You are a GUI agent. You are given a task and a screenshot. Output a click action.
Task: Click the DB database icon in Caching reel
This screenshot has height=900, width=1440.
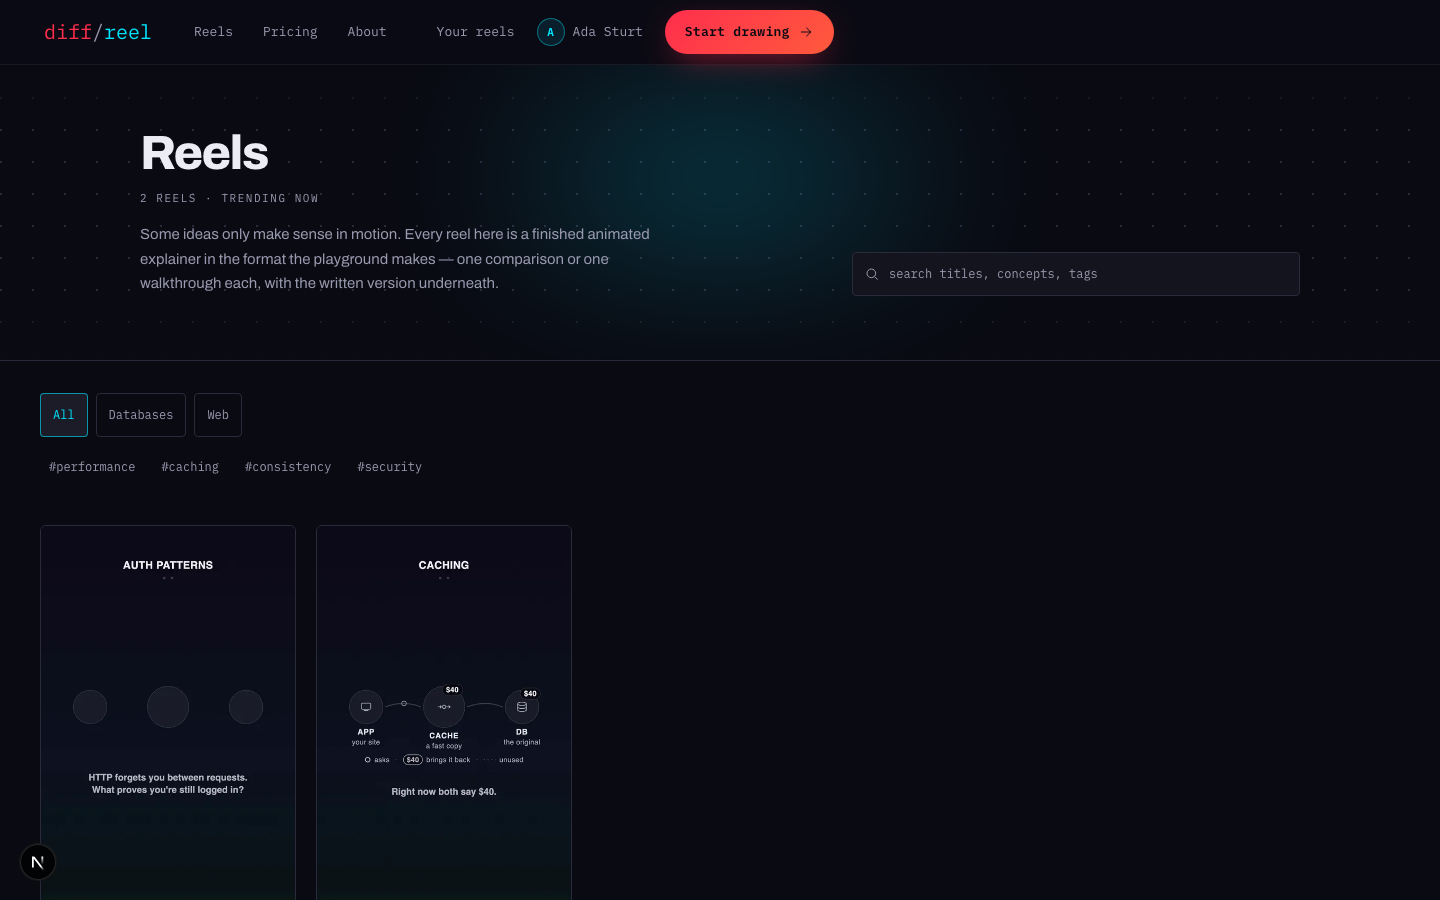coord(522,707)
